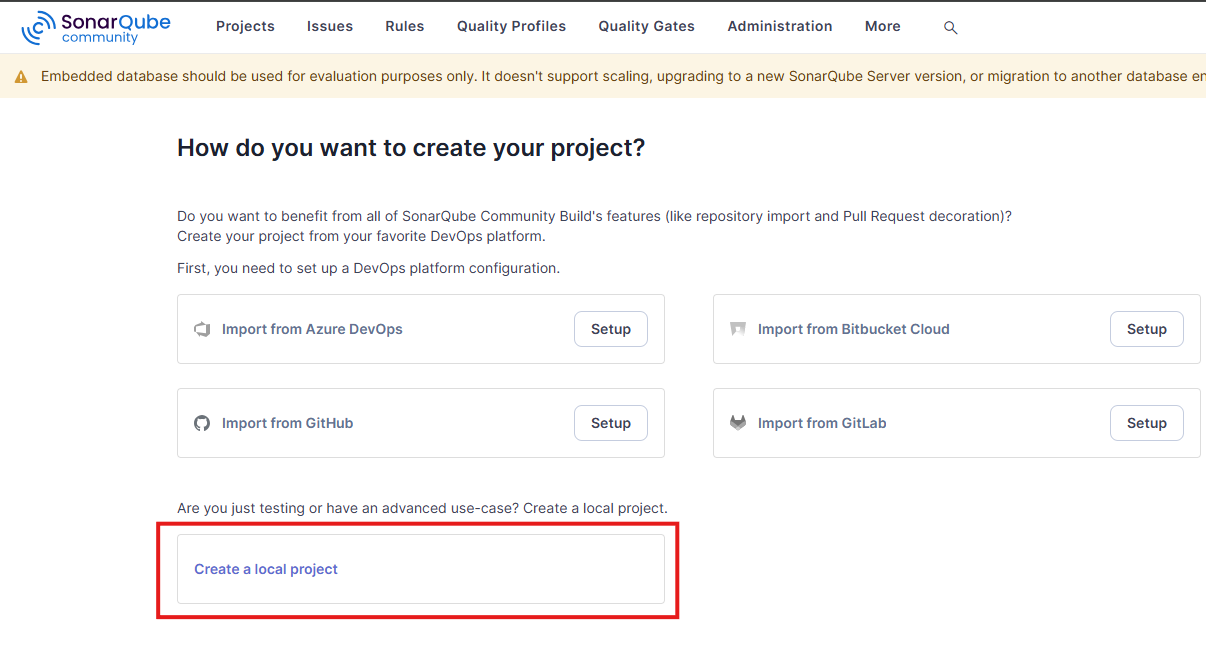Go to the Issues page
Viewport: 1206px width, 645px height.
point(330,27)
